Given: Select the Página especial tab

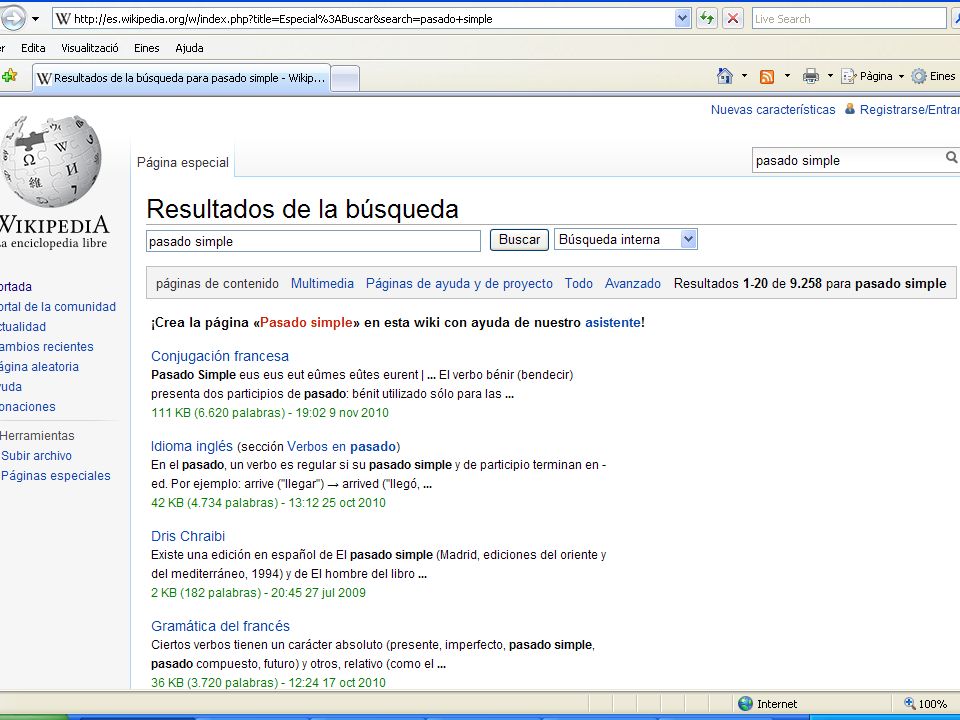Looking at the screenshot, I should click(x=182, y=162).
